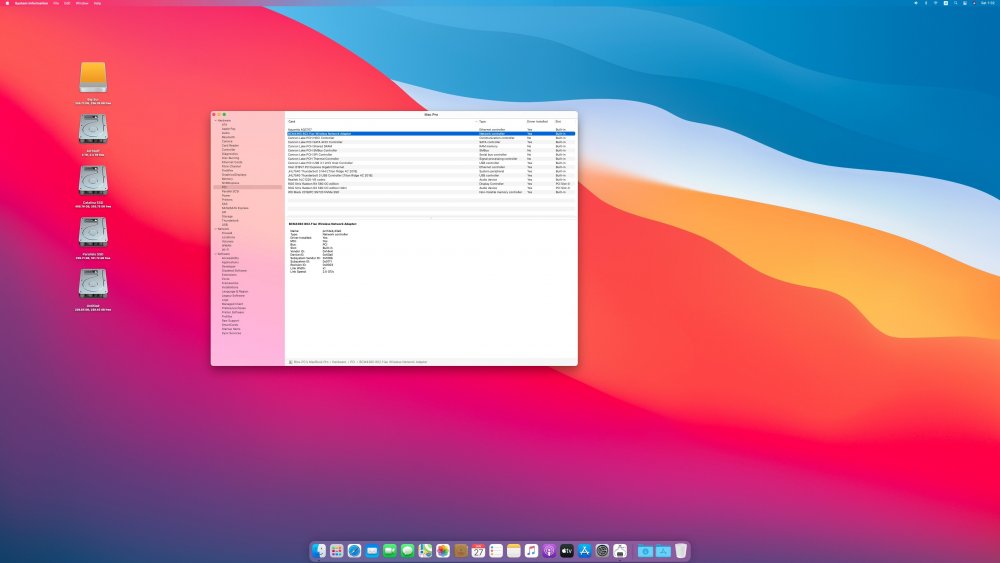
Task: Open Notes from the Dock
Action: click(513, 550)
